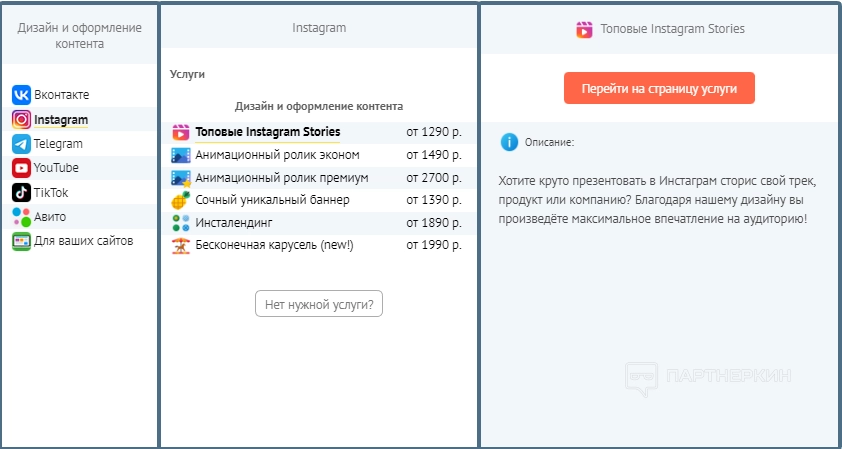Click the Топовые Instagram Stories service icon
The image size is (842, 449).
[x=180, y=132]
